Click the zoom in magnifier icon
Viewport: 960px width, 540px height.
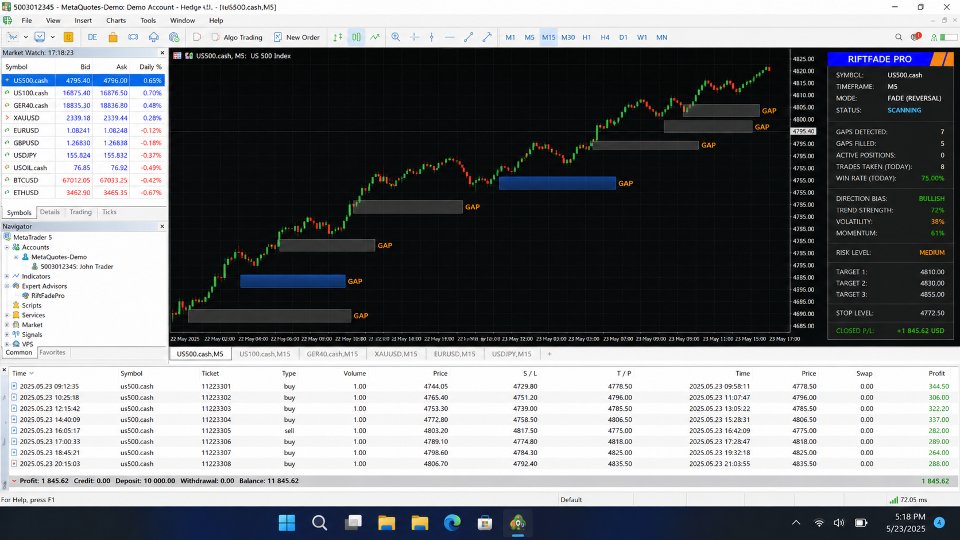click(396, 37)
